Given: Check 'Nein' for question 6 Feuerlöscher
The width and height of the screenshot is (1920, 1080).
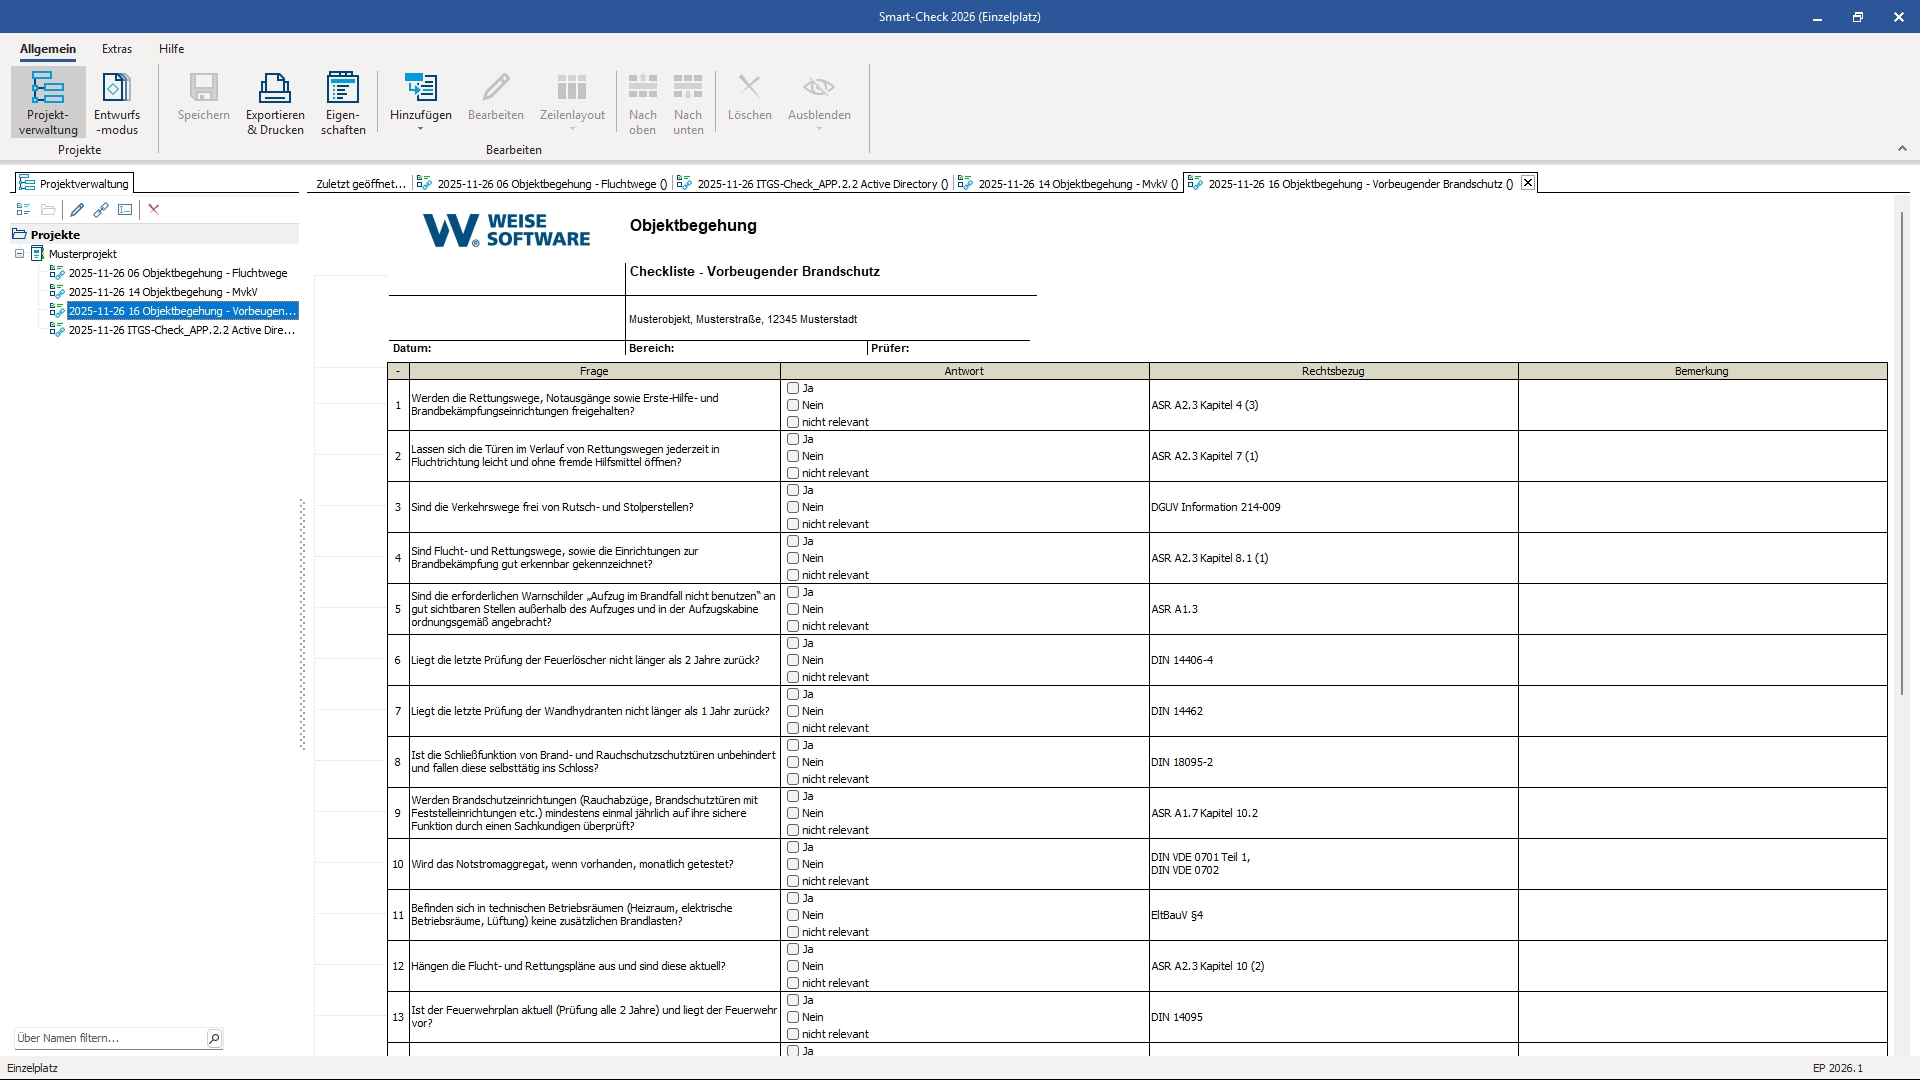Looking at the screenshot, I should point(793,660).
